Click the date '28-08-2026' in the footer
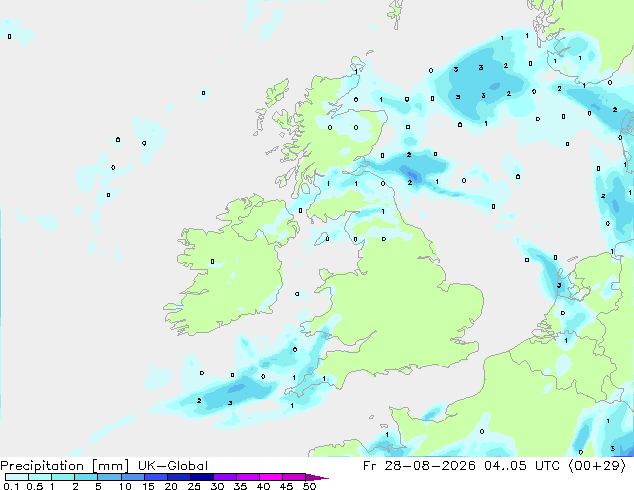Screen dimensions: 634x490 (430, 466)
